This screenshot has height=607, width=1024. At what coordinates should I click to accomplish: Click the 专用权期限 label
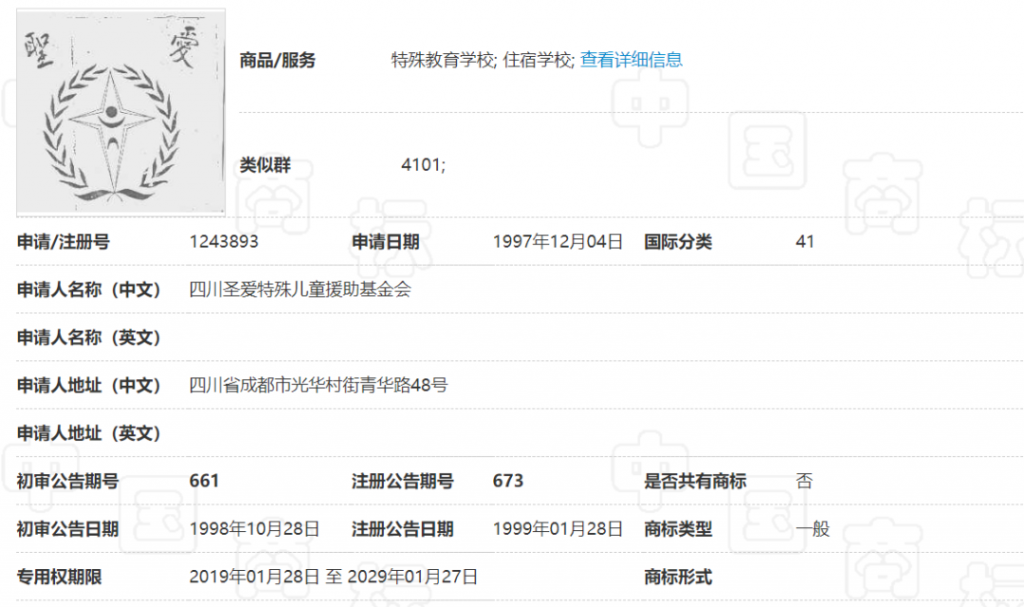[59, 577]
